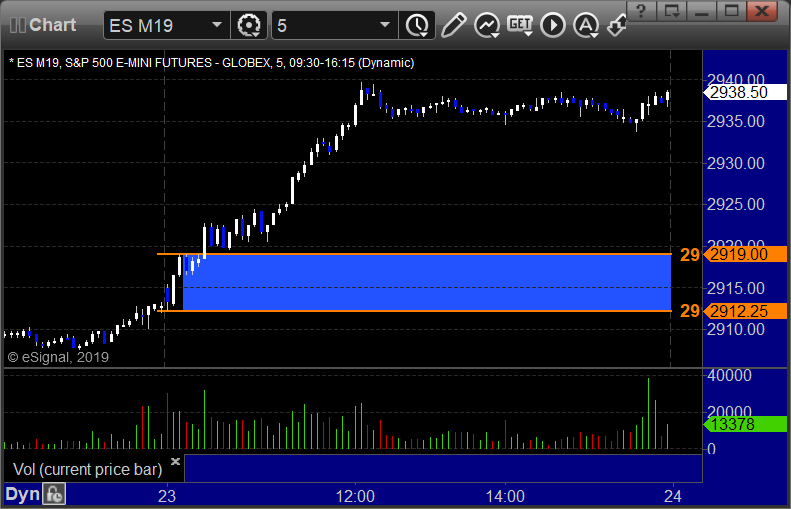Viewport: 791px width, 509px height.
Task: Click the 2915.00 price axis label
Action: (736, 289)
